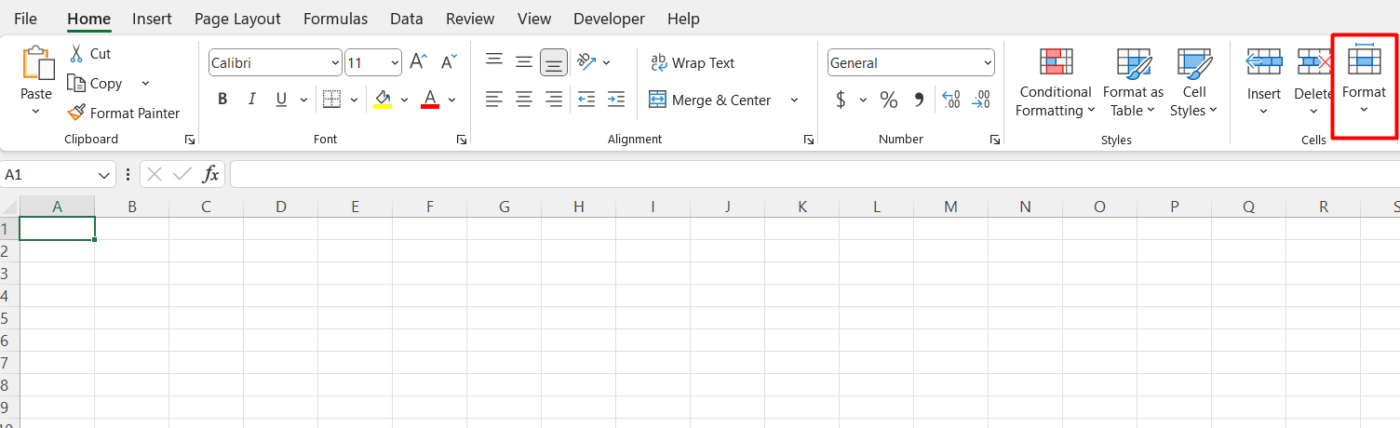Toggle Italic formatting
The width and height of the screenshot is (1400, 428).
(252, 99)
